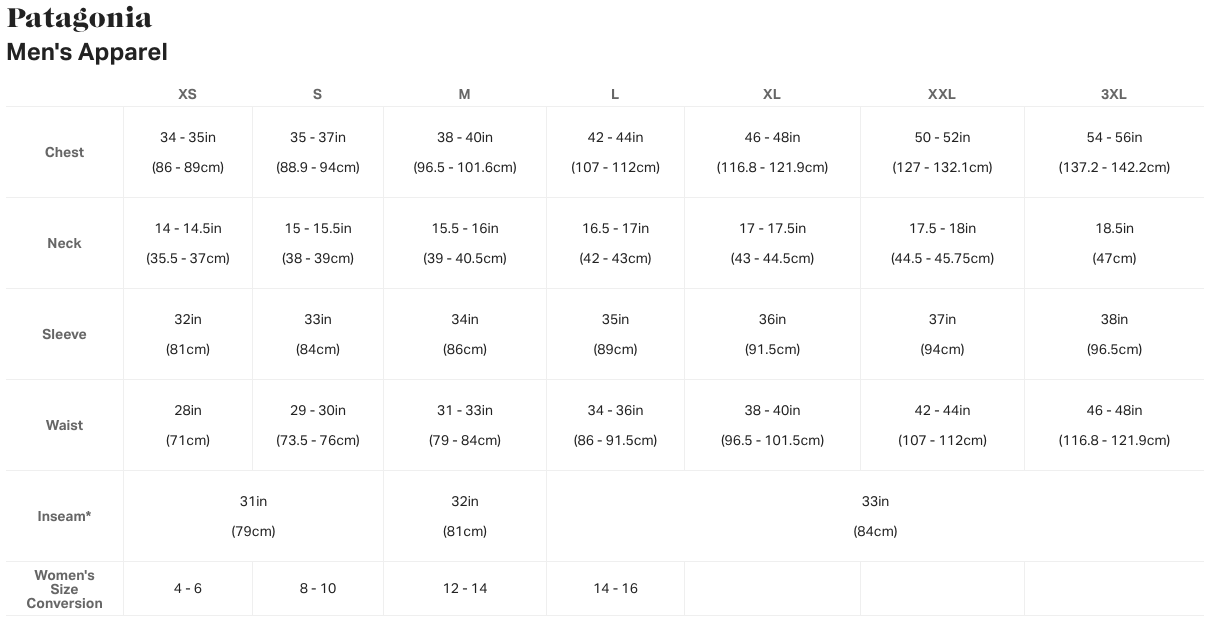Click the Sleeve row label
1214x628 pixels.
pyautogui.click(x=64, y=334)
